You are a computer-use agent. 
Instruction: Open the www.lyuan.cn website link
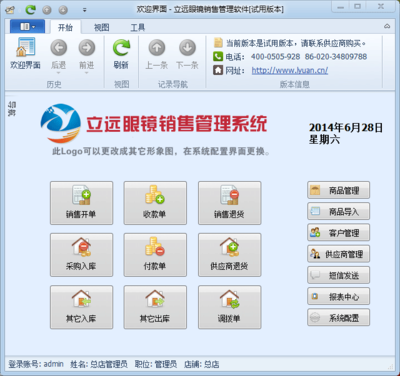tap(290, 71)
